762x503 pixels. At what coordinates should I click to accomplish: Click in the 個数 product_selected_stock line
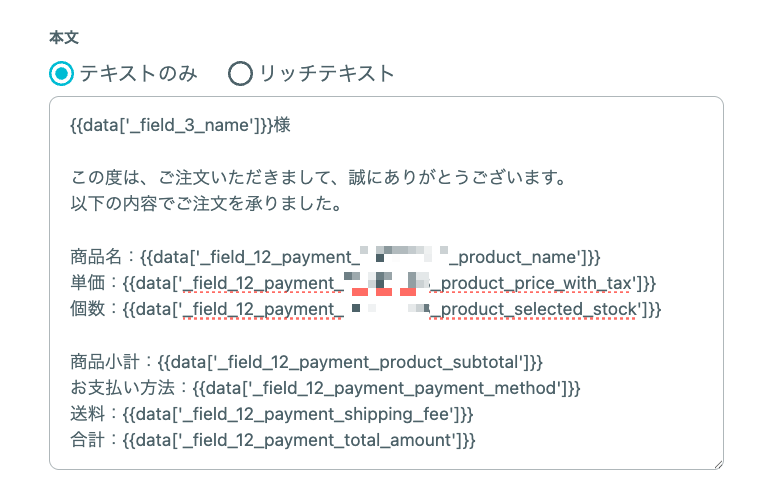pyautogui.click(x=366, y=309)
